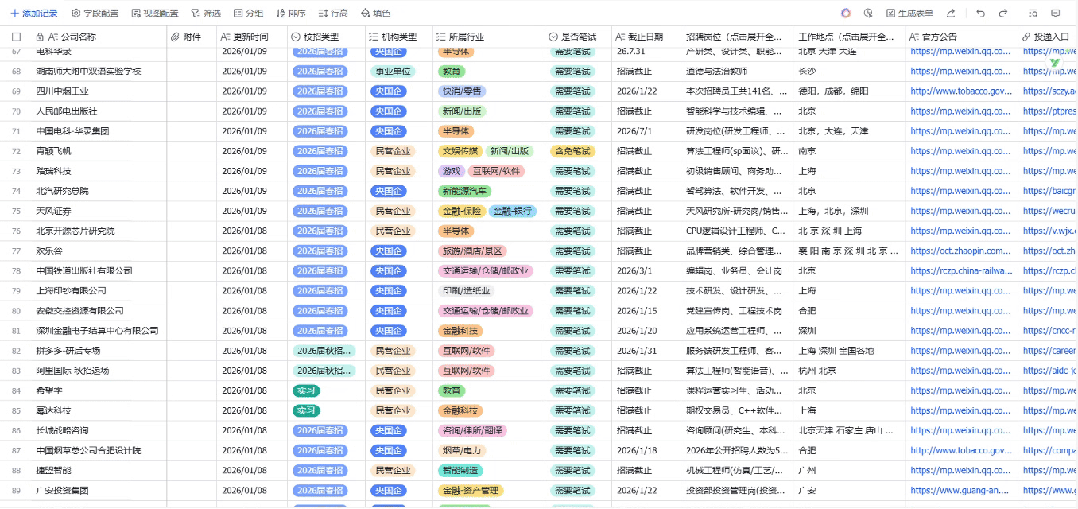Click the share arrow icon
Screen dimensions: 1078x509
[952, 13]
